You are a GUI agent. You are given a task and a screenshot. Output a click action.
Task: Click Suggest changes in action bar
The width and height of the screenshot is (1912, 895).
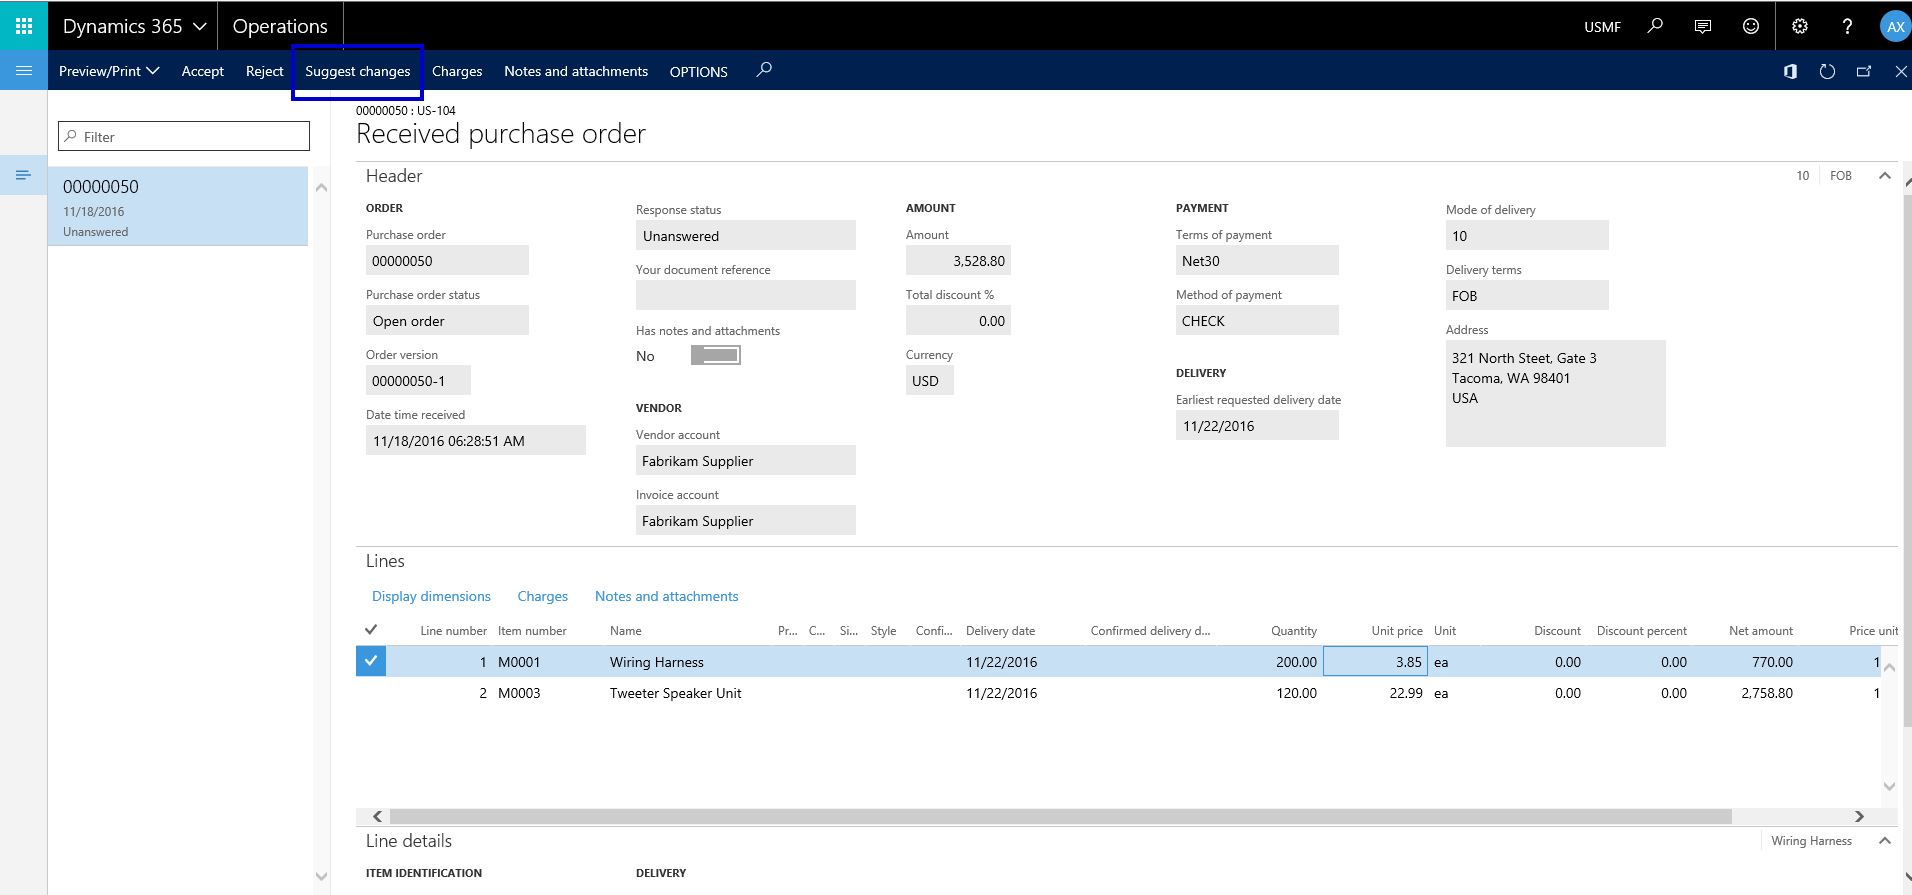tap(357, 71)
